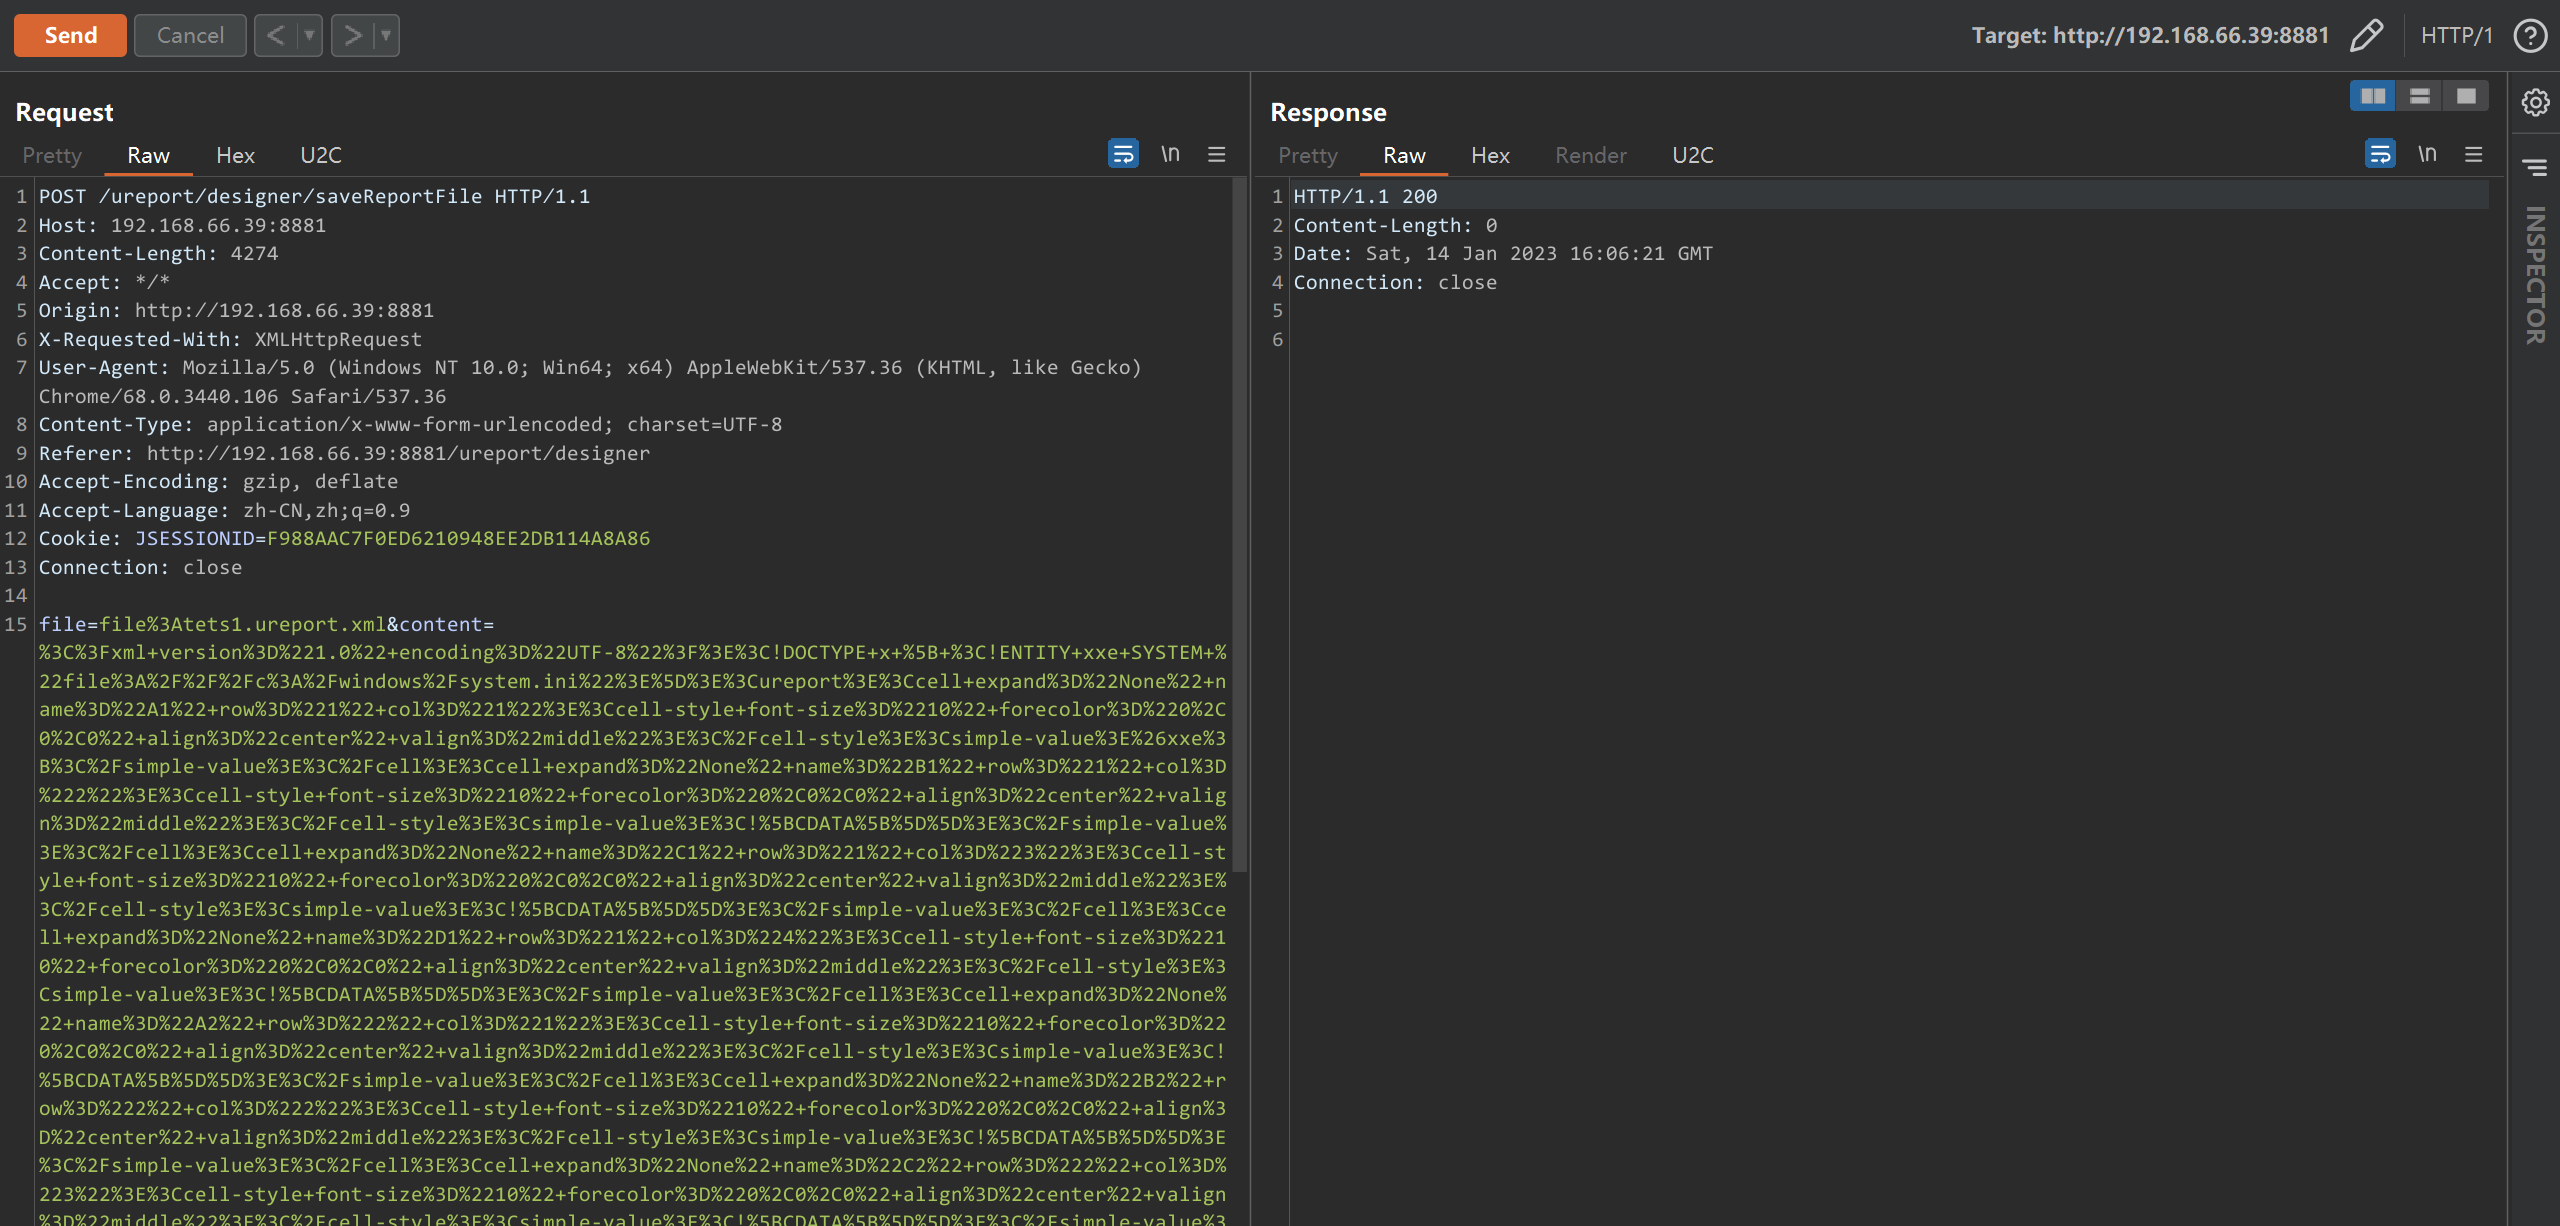
Task: Show non-printable characters in the response
Action: pyautogui.click(x=2426, y=154)
